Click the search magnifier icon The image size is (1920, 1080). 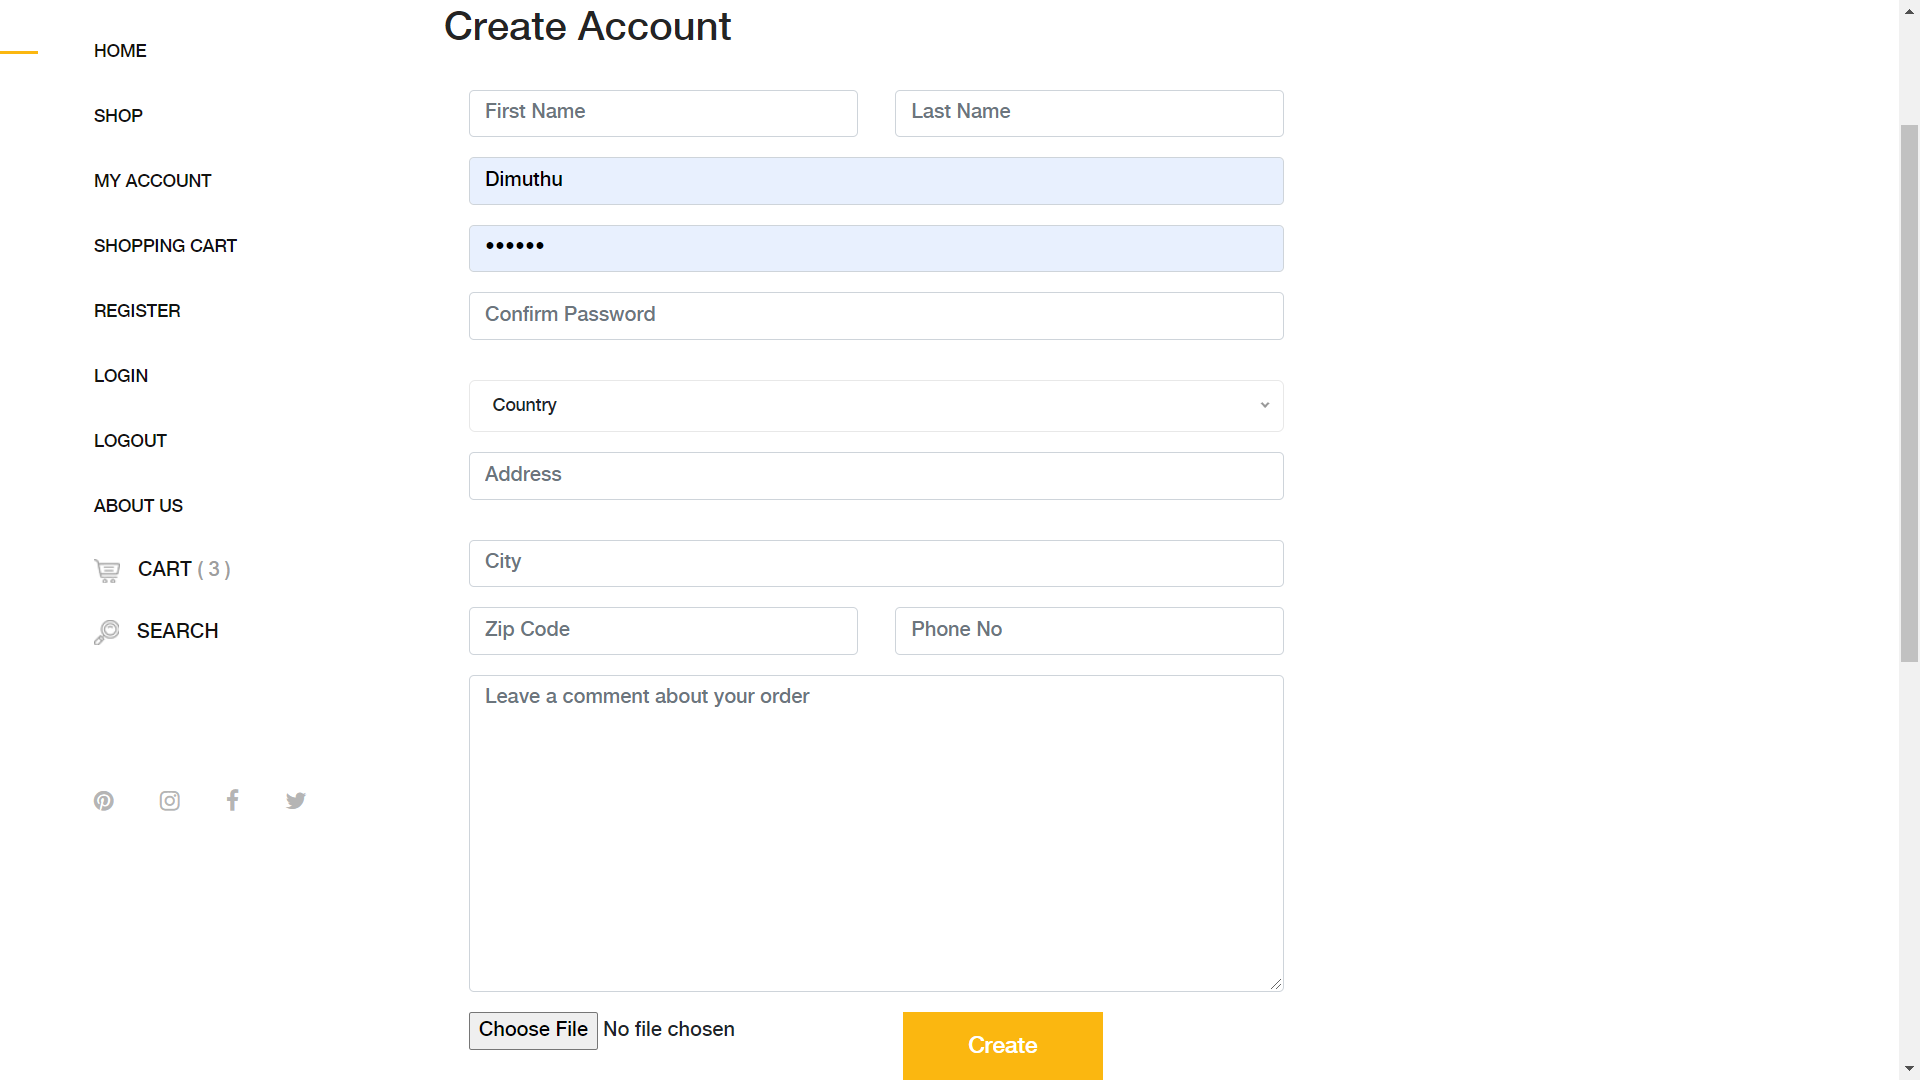[x=106, y=631]
